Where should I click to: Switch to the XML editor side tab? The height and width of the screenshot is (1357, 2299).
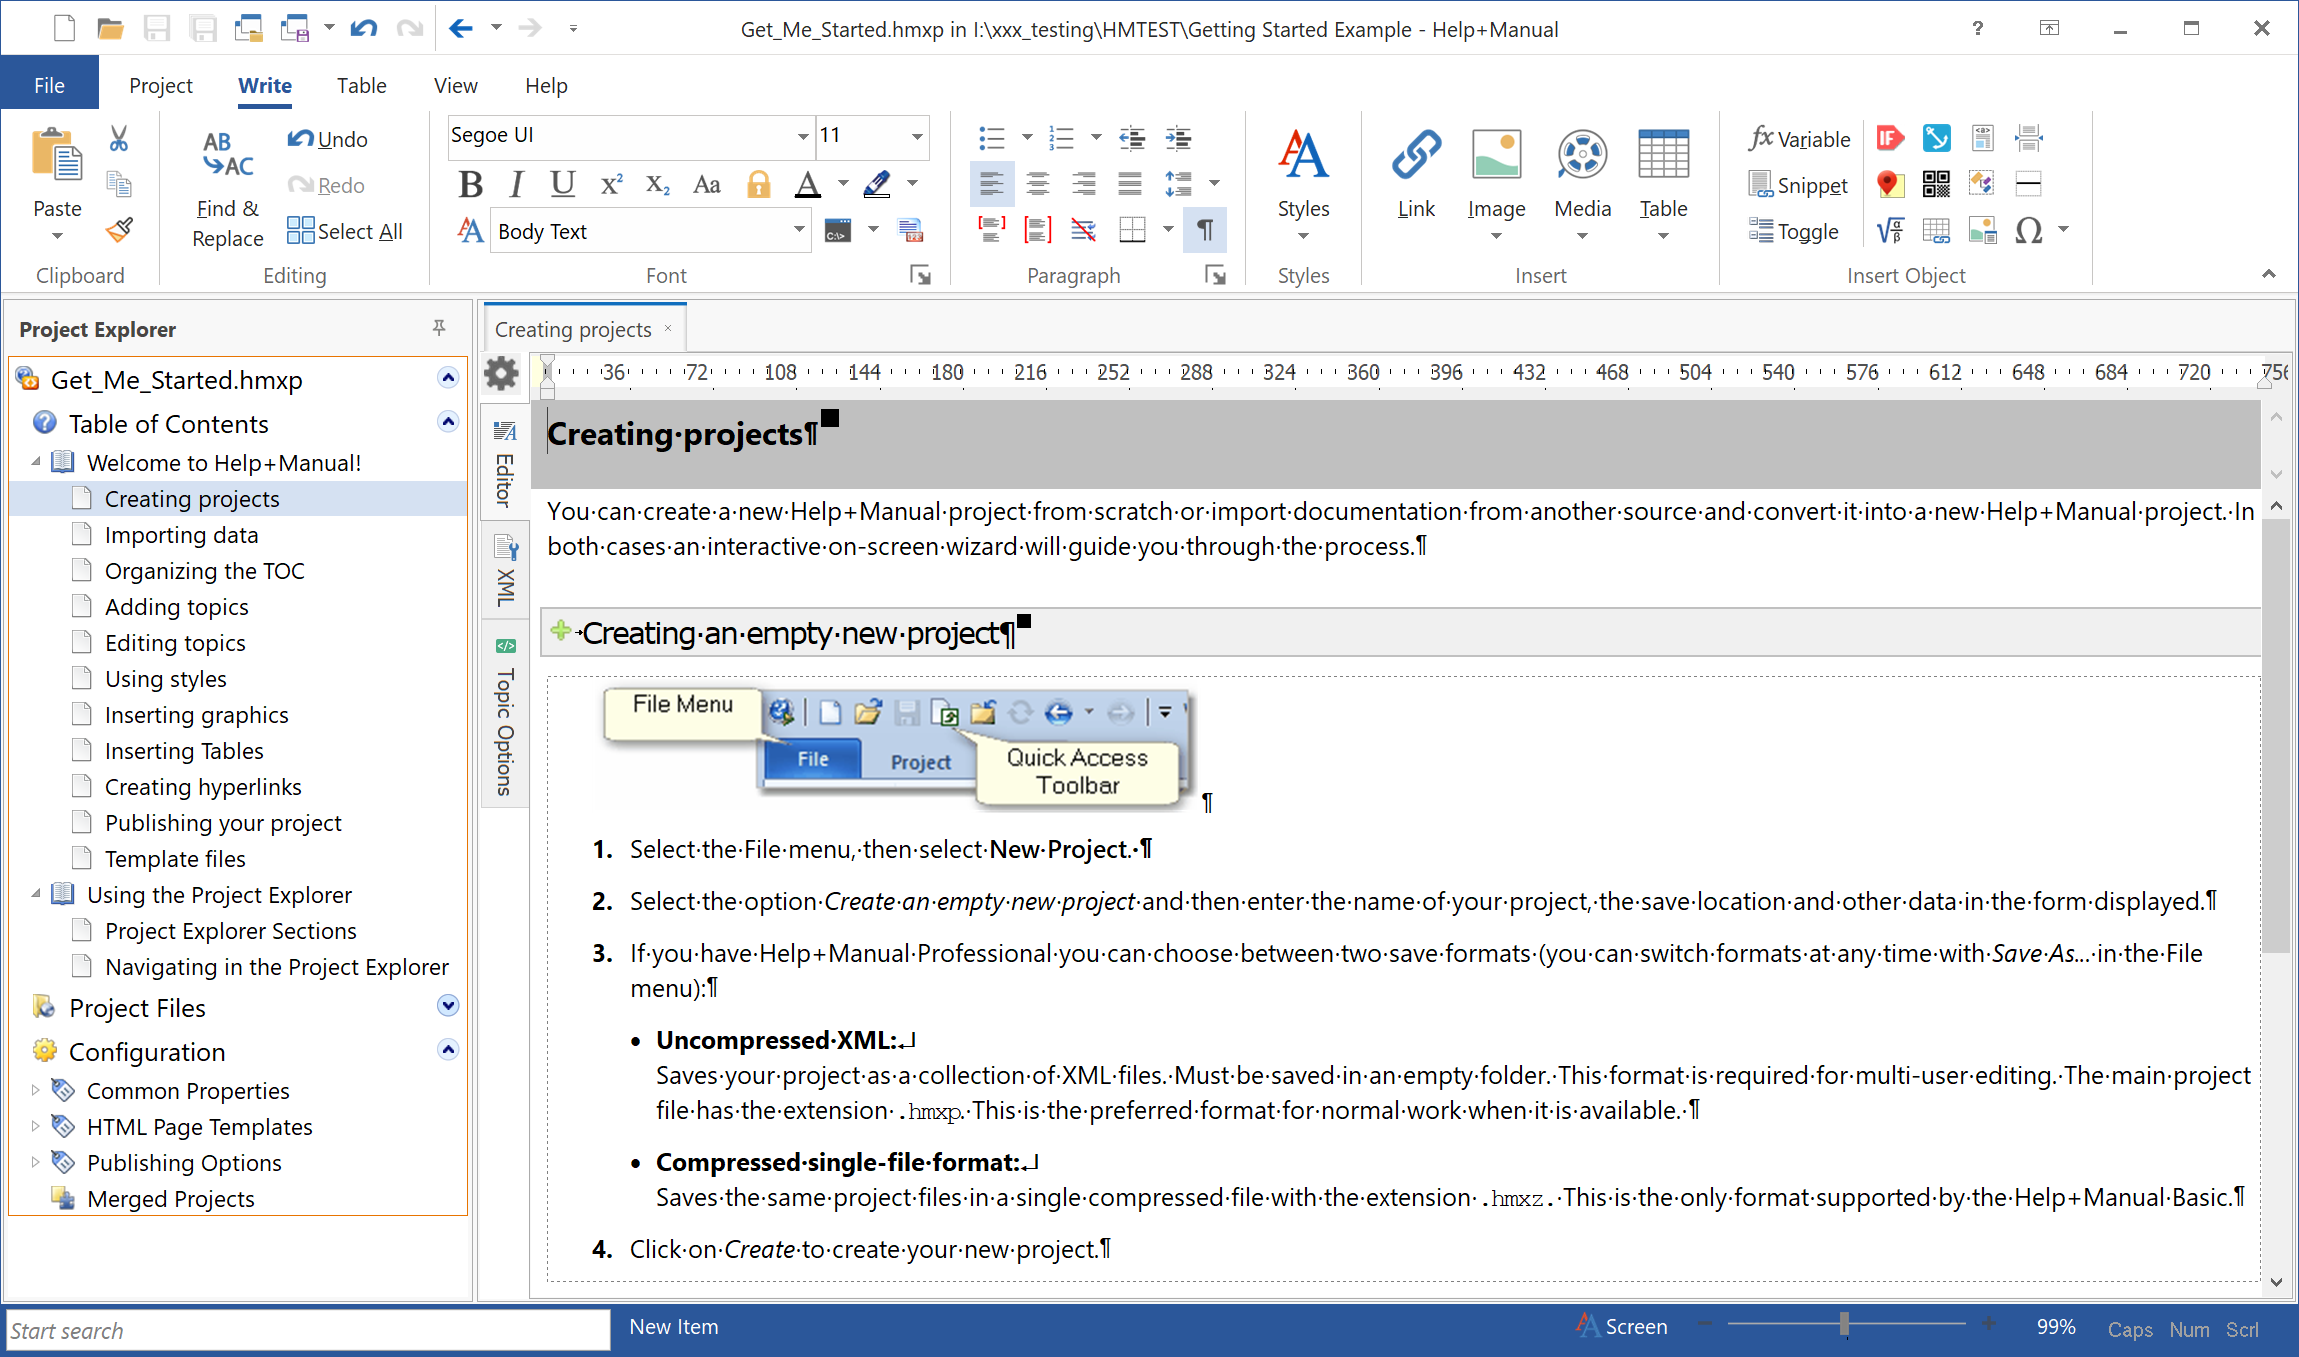click(505, 572)
